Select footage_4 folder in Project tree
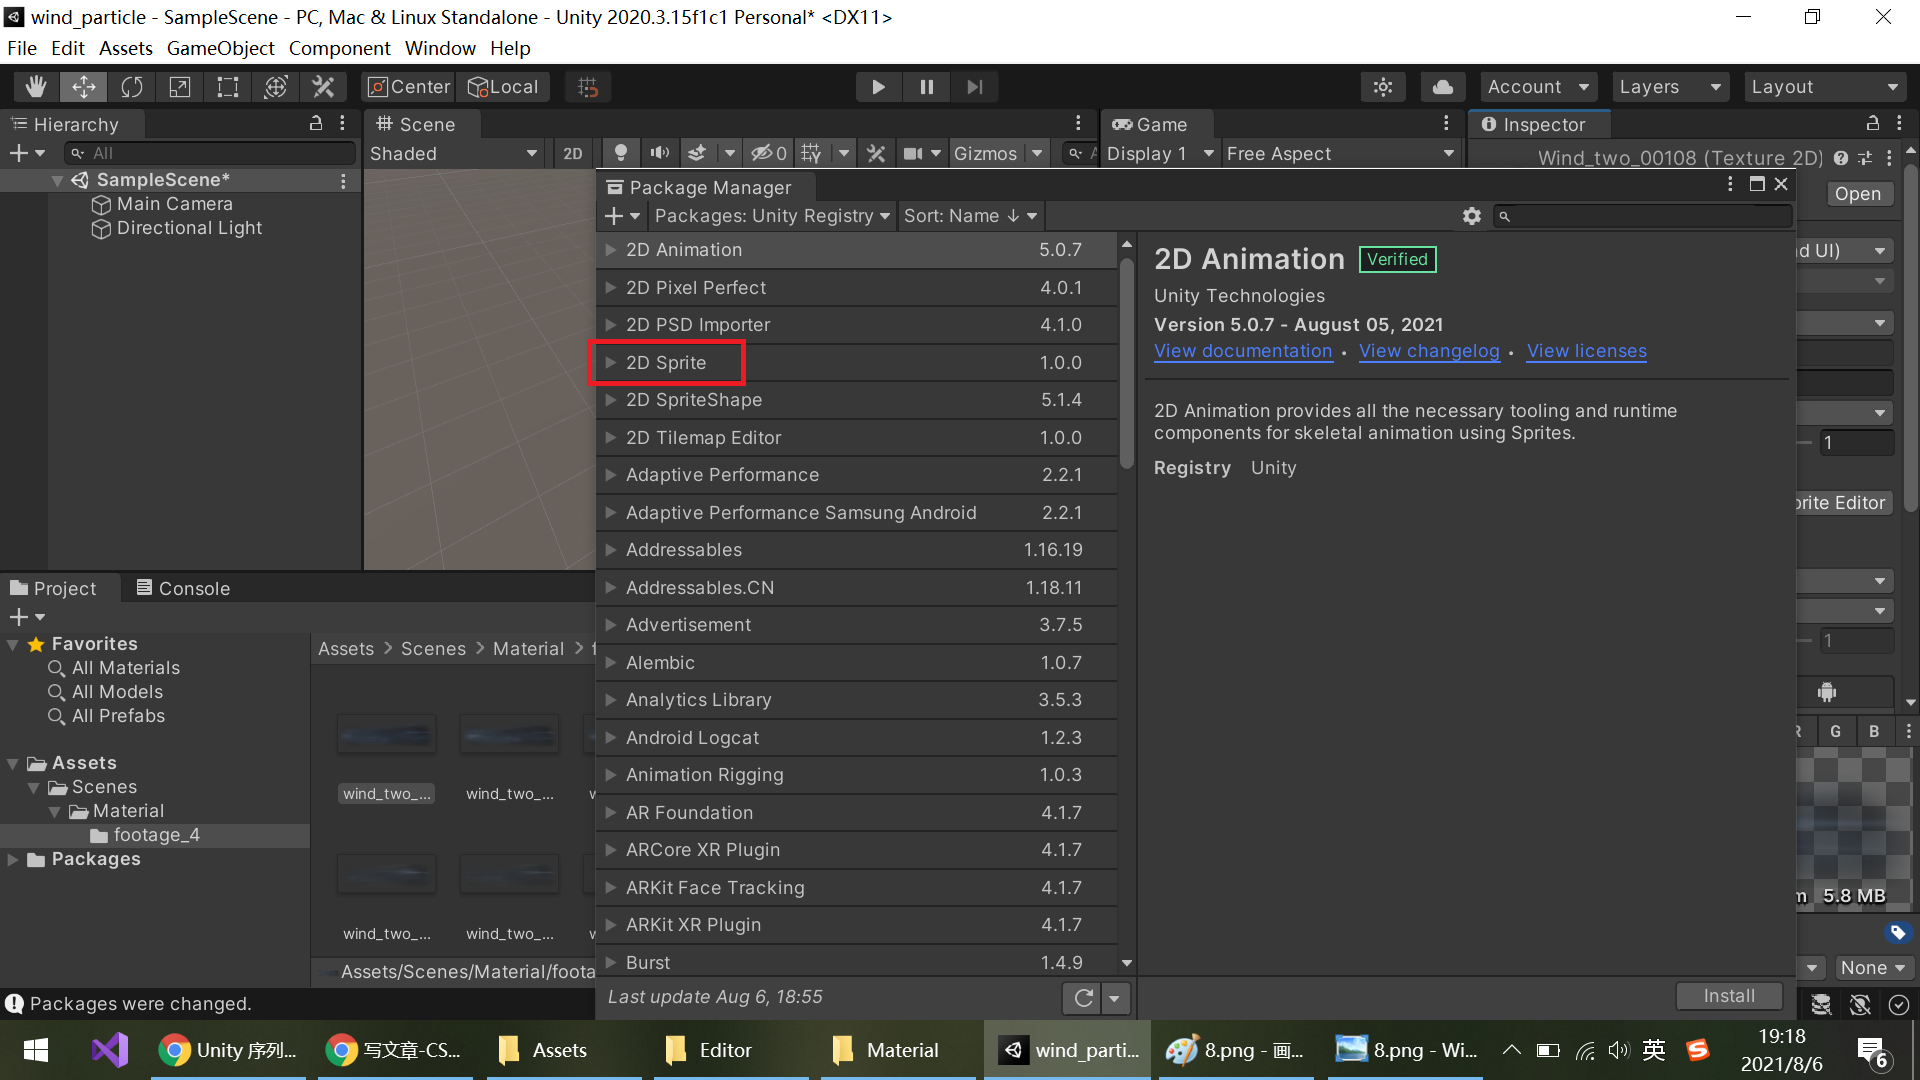1920x1080 pixels. (x=156, y=835)
